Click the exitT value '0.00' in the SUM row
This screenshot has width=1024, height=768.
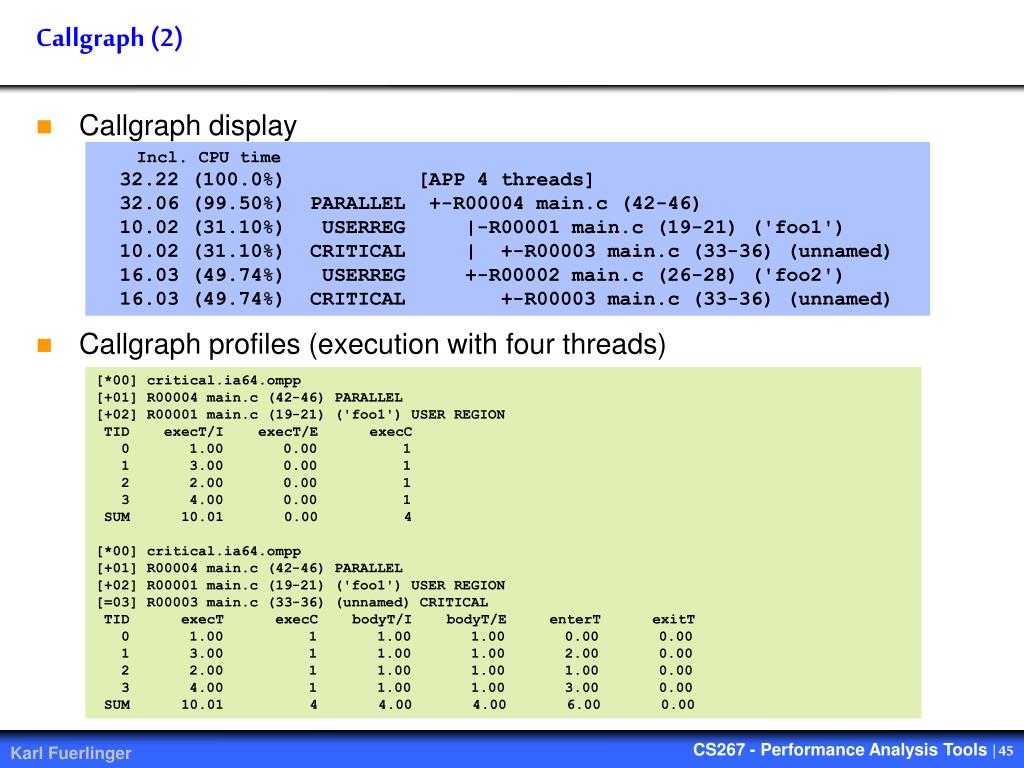pos(677,705)
